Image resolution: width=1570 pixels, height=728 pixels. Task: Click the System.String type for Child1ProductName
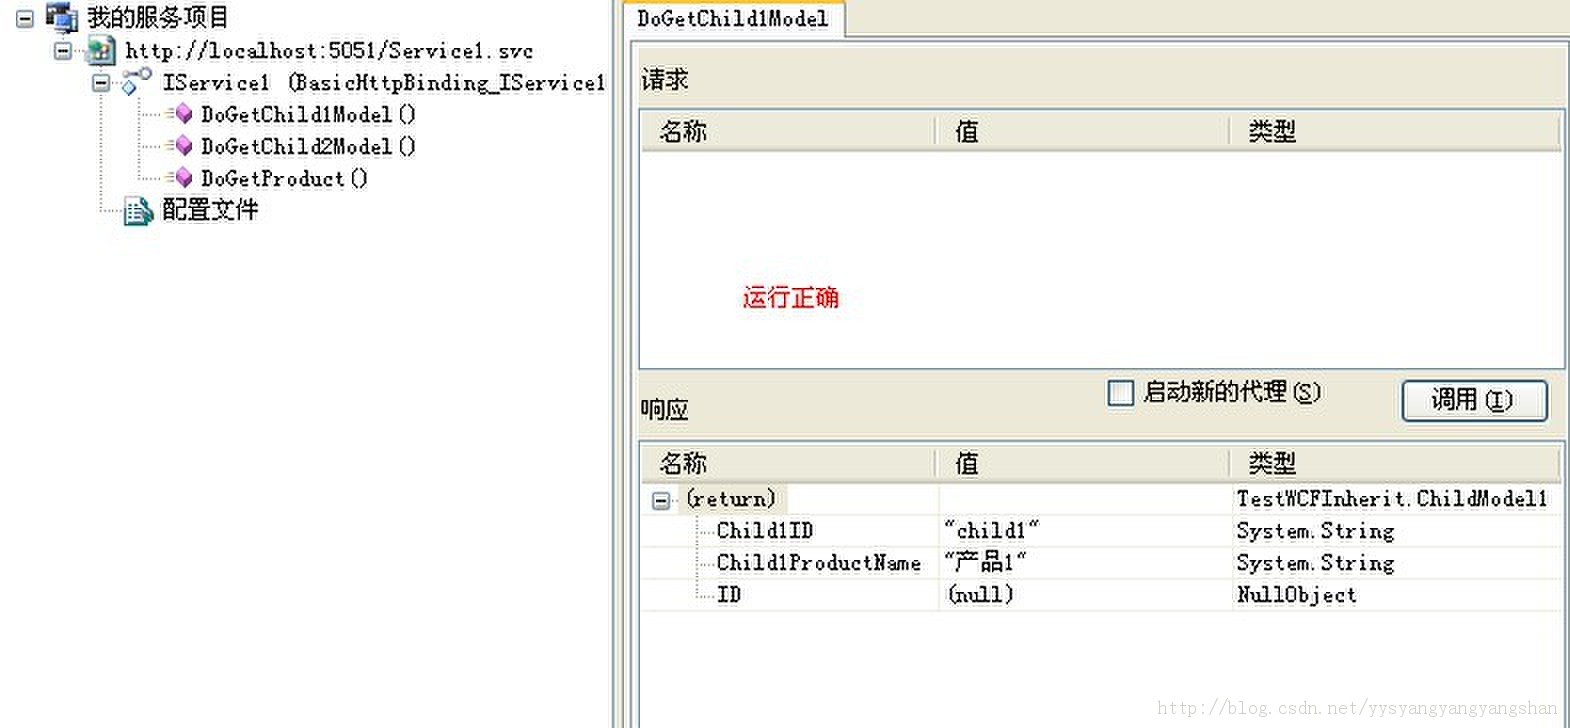pos(1315,562)
